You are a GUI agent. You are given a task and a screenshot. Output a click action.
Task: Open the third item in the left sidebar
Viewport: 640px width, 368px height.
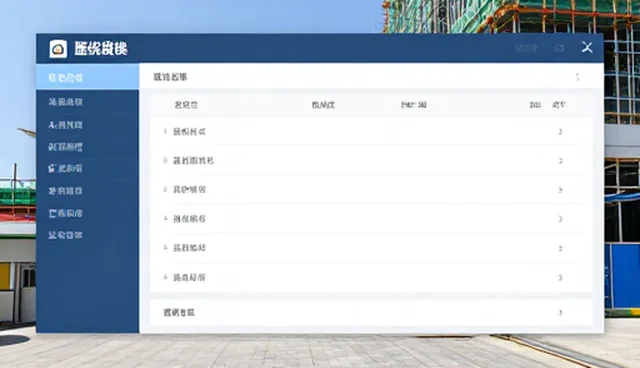[66, 125]
